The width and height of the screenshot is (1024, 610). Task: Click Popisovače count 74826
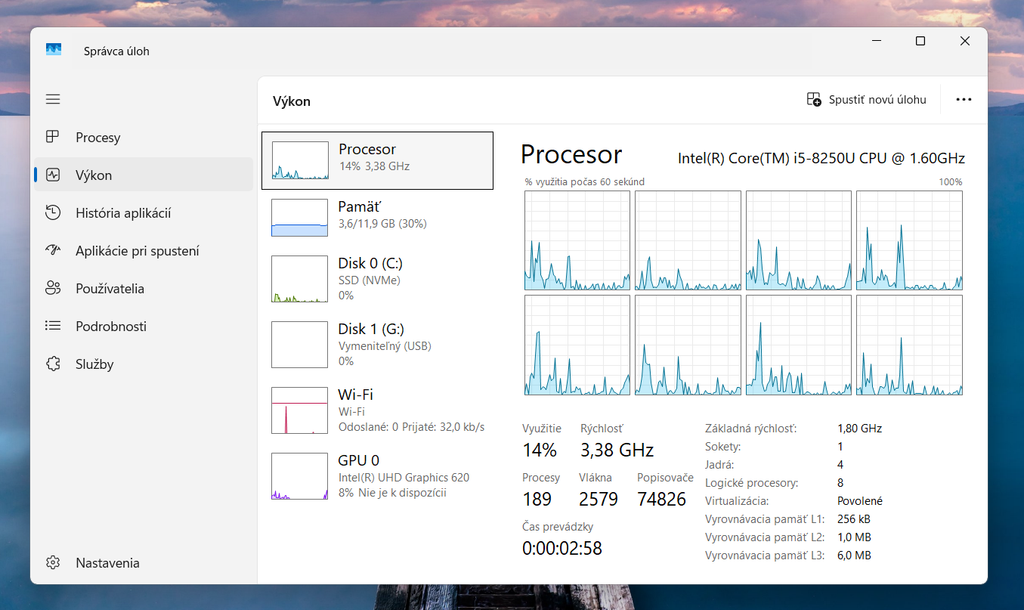(662, 499)
